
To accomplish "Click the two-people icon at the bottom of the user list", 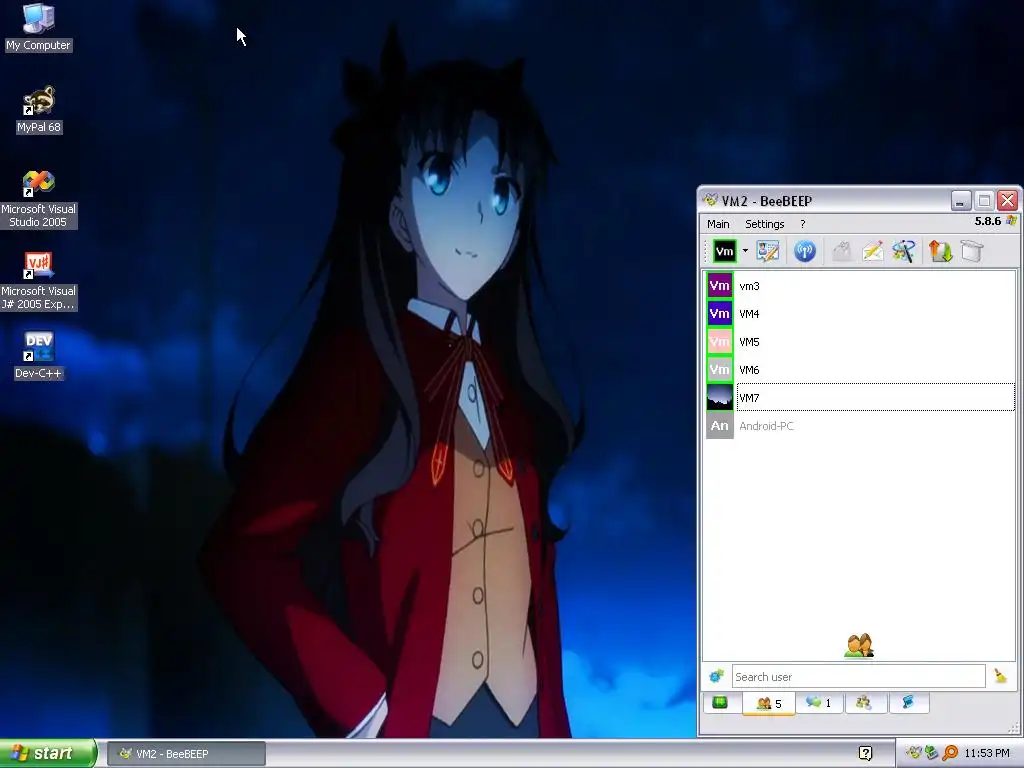I will (859, 645).
